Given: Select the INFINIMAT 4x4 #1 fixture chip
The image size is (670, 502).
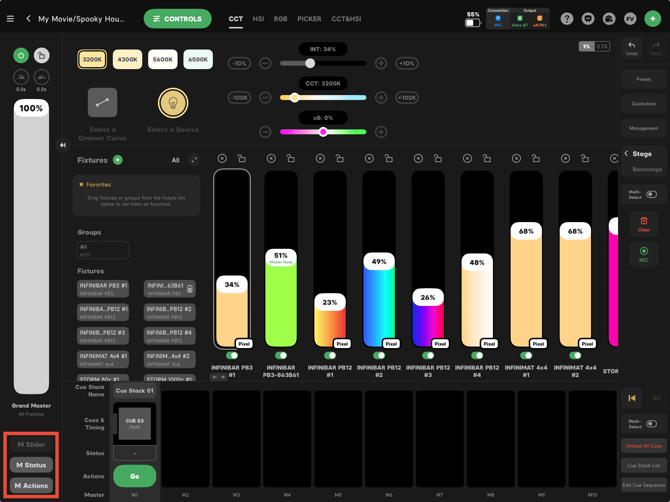Looking at the screenshot, I should [103, 359].
